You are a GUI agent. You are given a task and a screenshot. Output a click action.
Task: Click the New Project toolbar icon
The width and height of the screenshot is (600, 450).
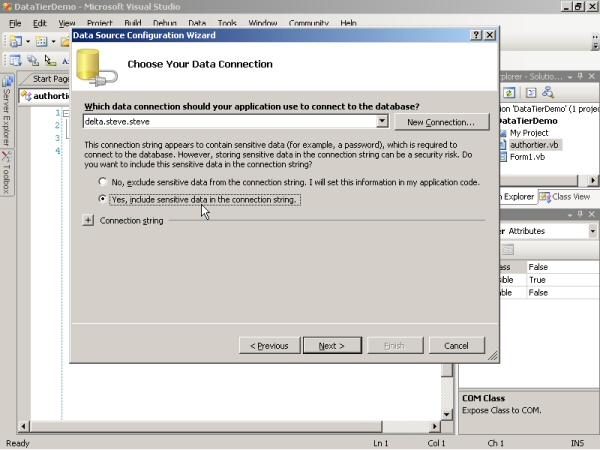[16, 41]
